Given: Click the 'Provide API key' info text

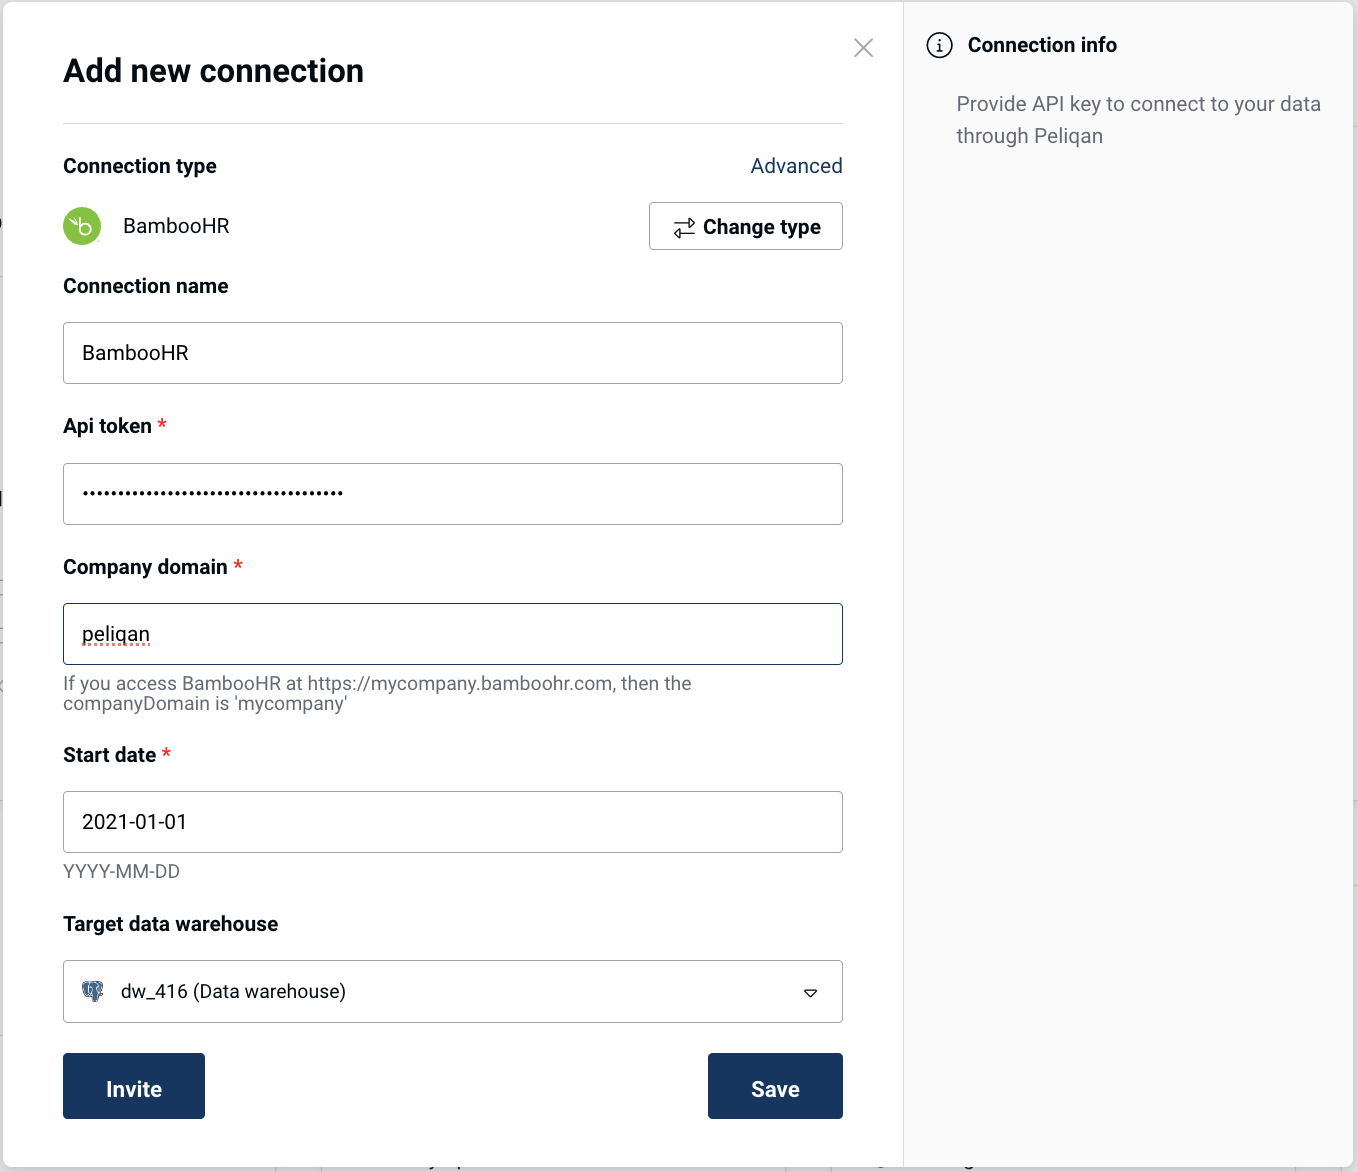Looking at the screenshot, I should [1138, 120].
